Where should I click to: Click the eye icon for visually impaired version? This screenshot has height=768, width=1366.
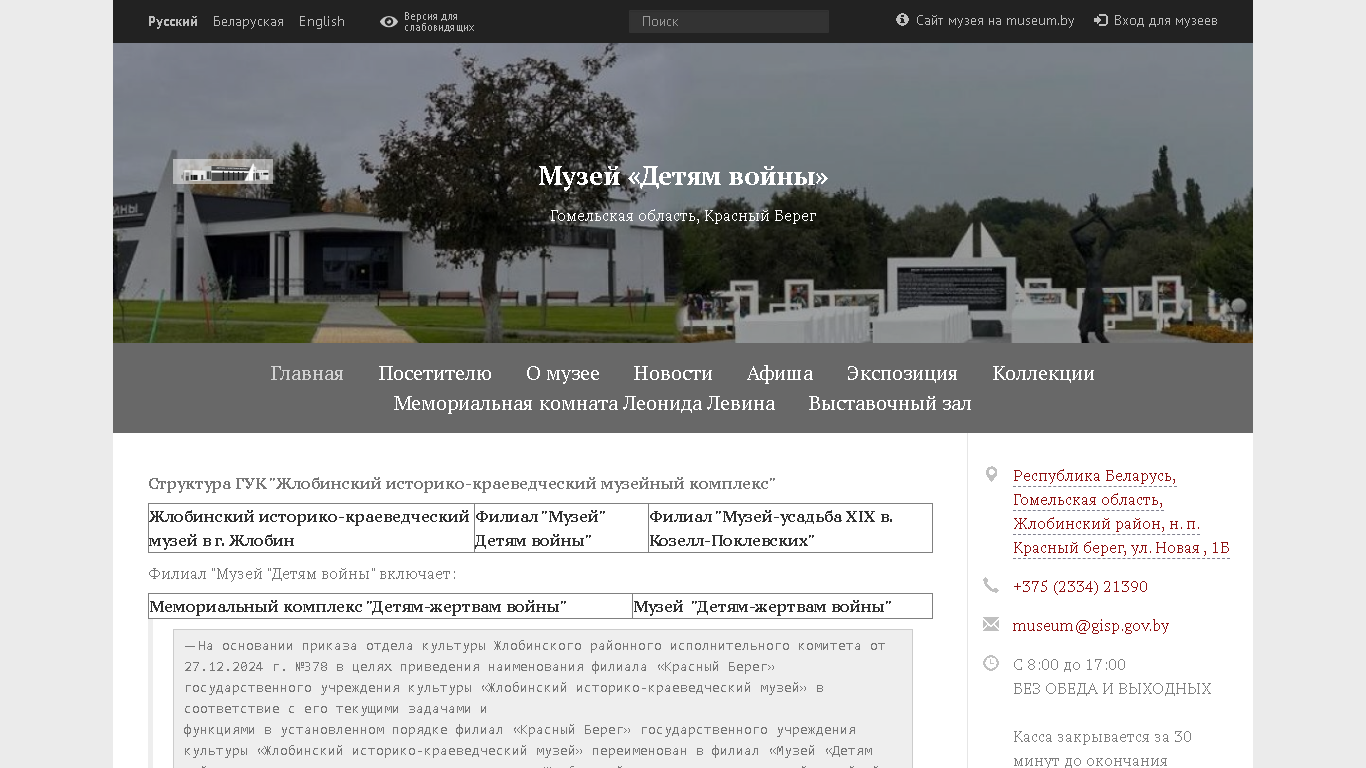(389, 22)
